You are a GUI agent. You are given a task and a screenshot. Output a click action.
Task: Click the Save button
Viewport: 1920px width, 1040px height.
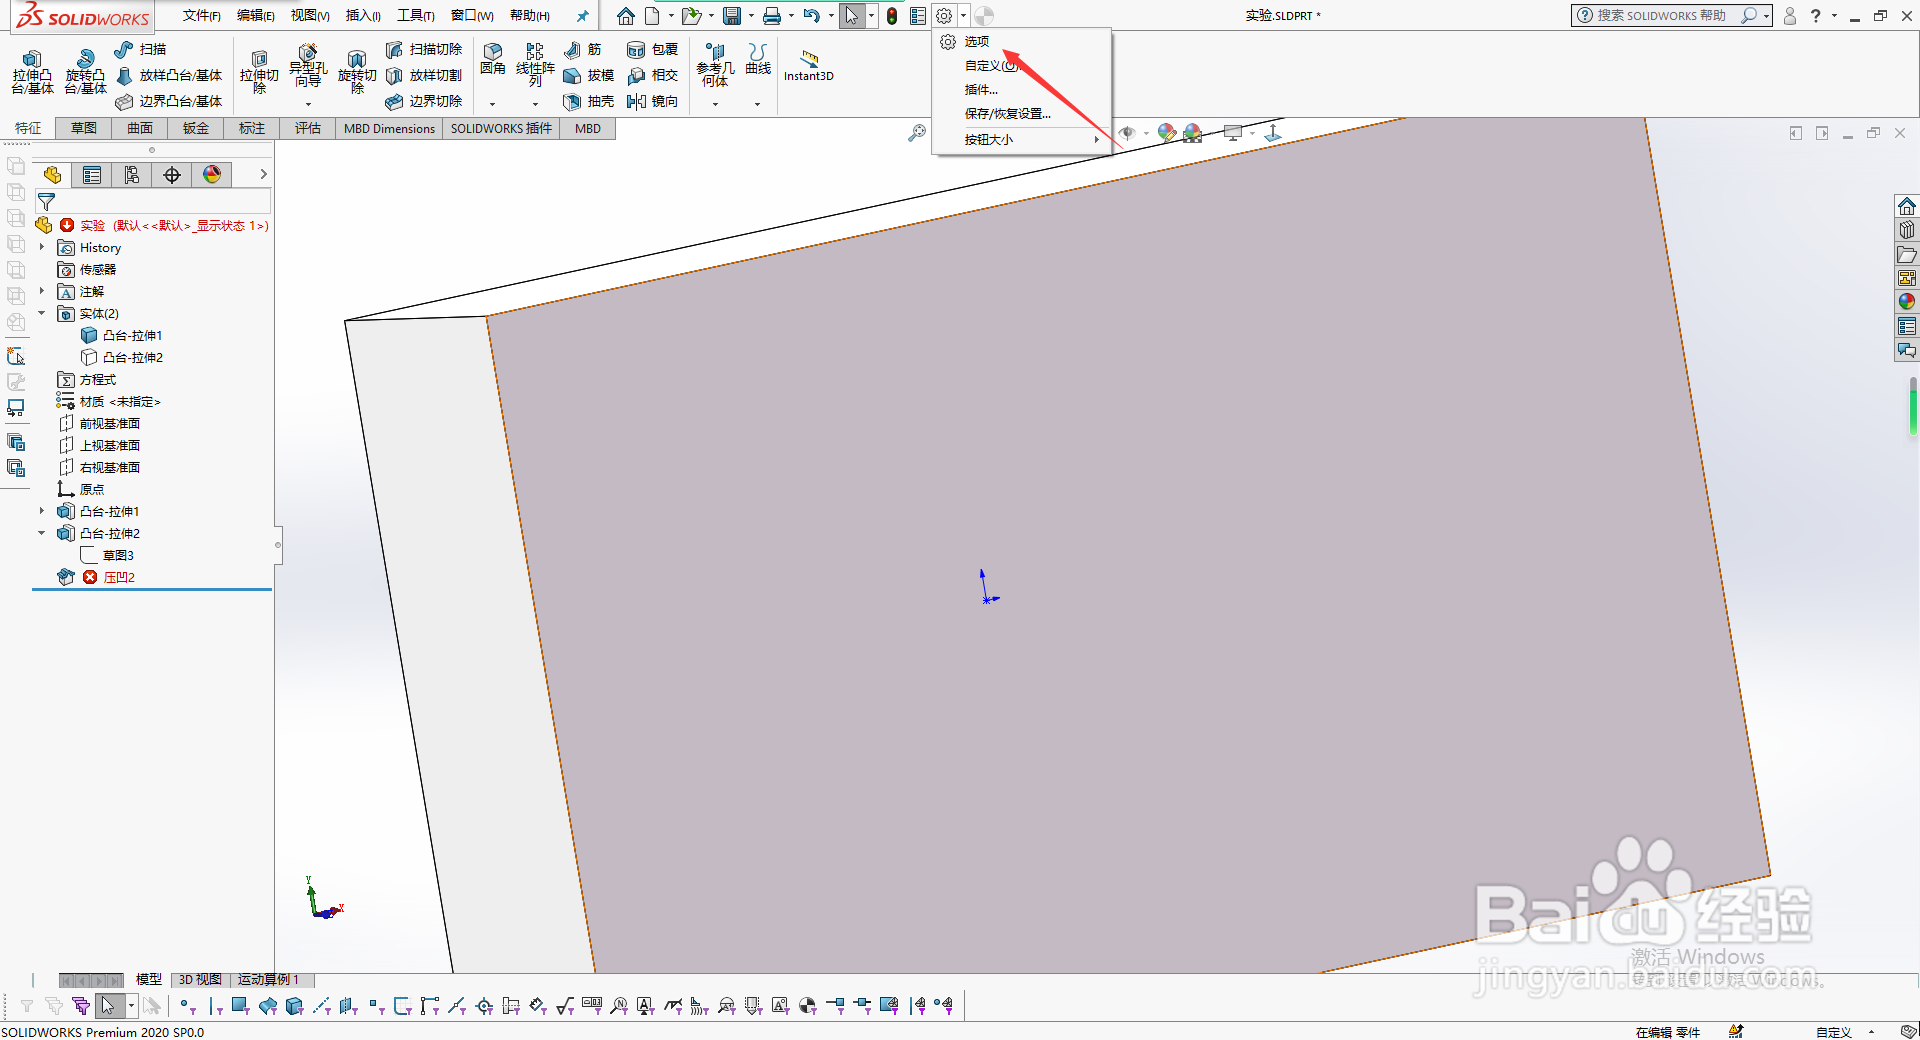[x=732, y=15]
